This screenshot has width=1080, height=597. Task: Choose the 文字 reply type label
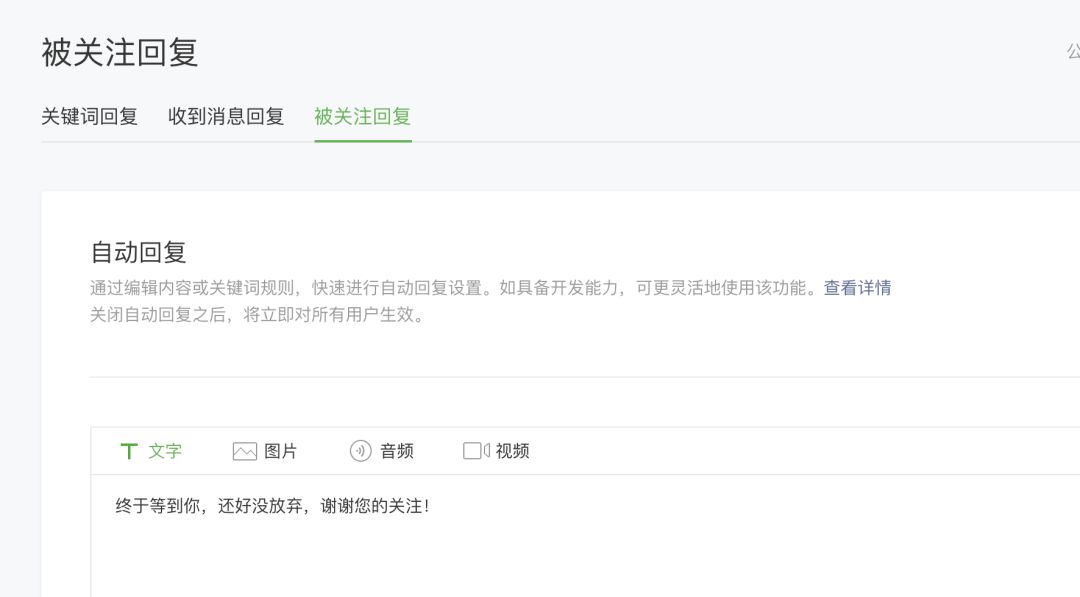(165, 451)
